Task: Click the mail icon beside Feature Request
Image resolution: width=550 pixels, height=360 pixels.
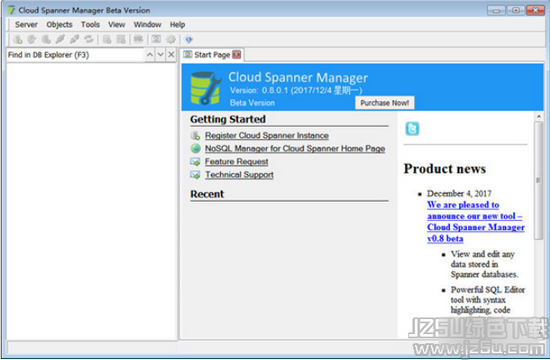Action: (x=195, y=162)
